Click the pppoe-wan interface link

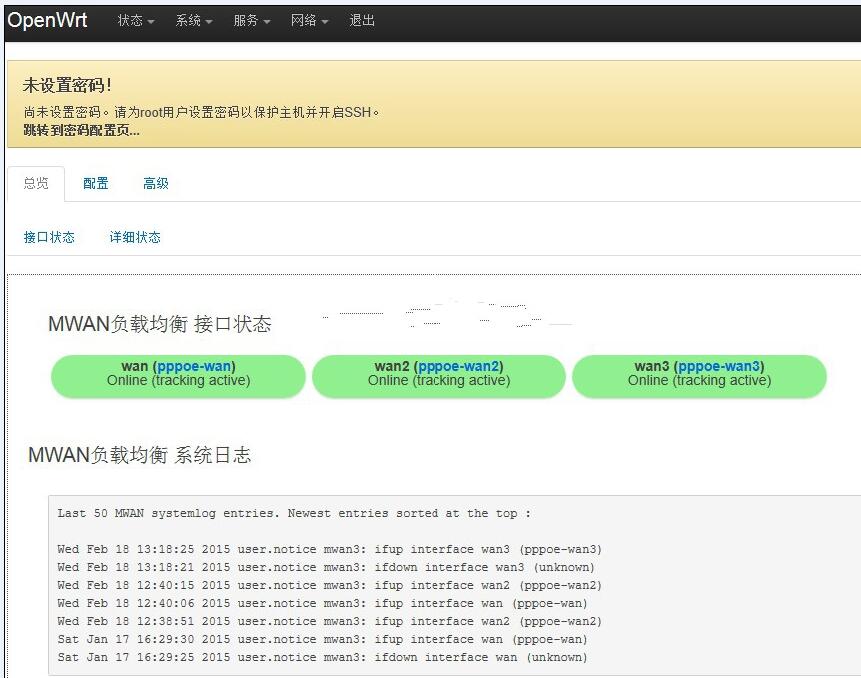[x=194, y=366]
